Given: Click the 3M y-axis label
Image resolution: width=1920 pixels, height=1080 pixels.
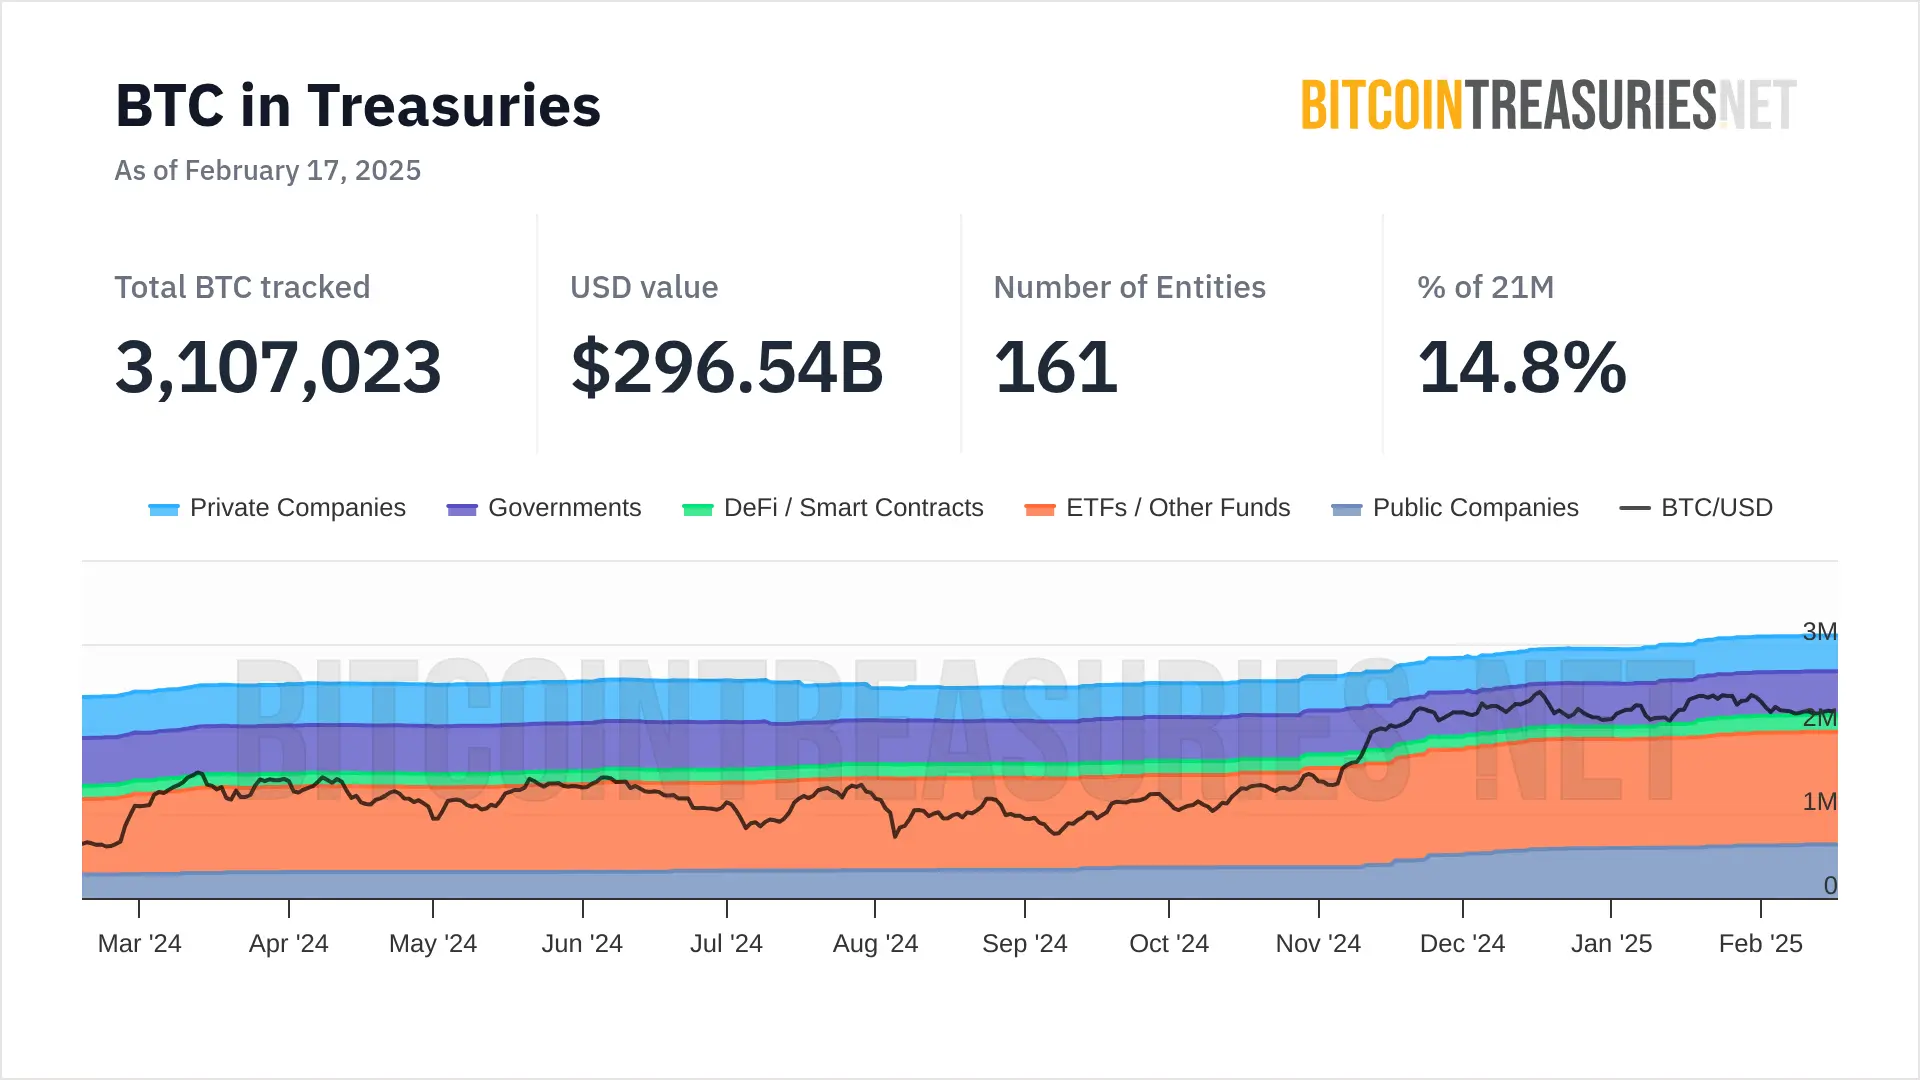Looking at the screenshot, I should [x=1819, y=631].
